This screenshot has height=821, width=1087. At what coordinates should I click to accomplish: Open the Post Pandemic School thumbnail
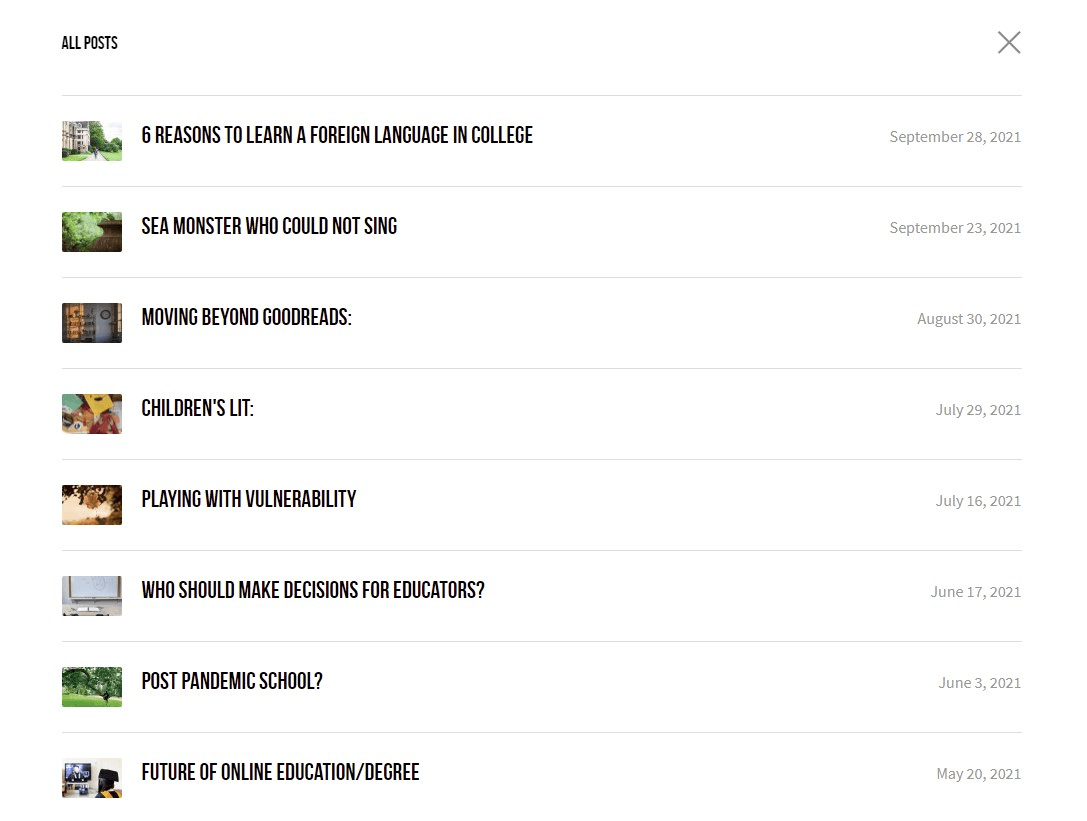point(92,687)
